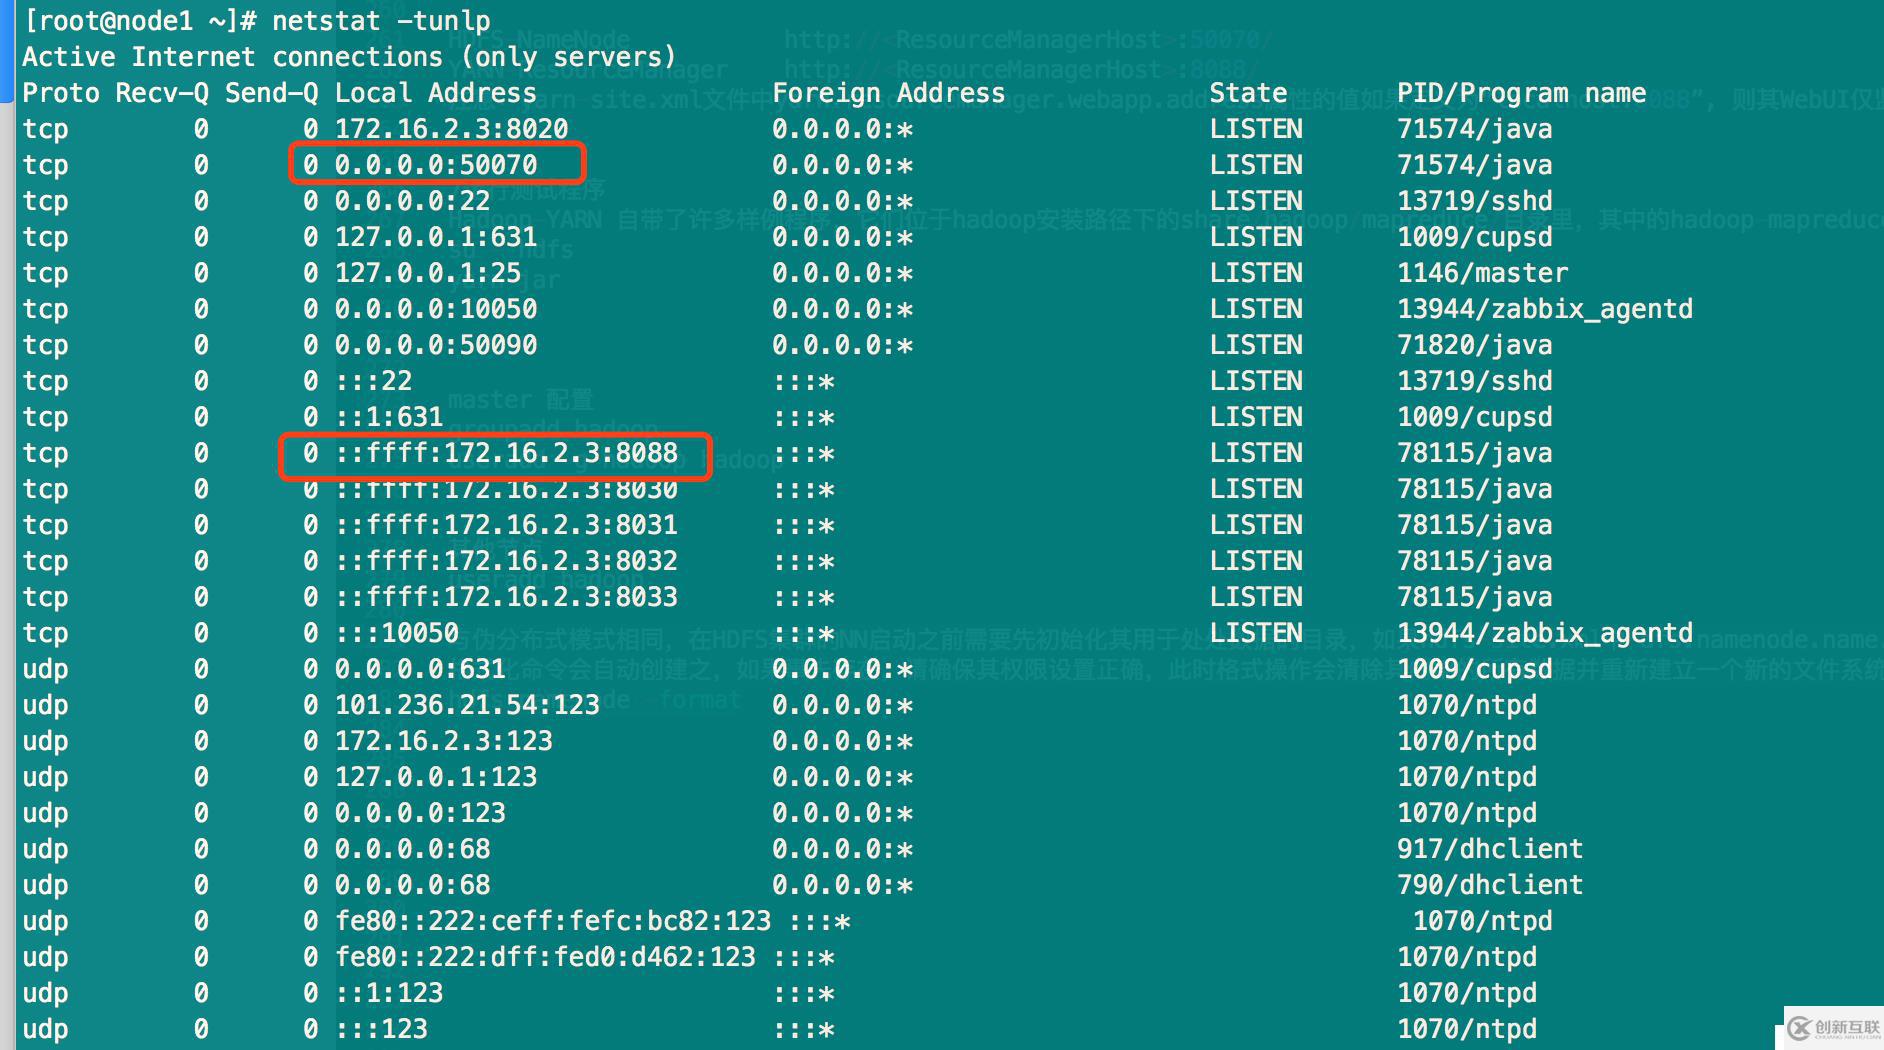The height and width of the screenshot is (1050, 1884).
Task: Click the 'Local Address' column header
Action: pos(435,93)
